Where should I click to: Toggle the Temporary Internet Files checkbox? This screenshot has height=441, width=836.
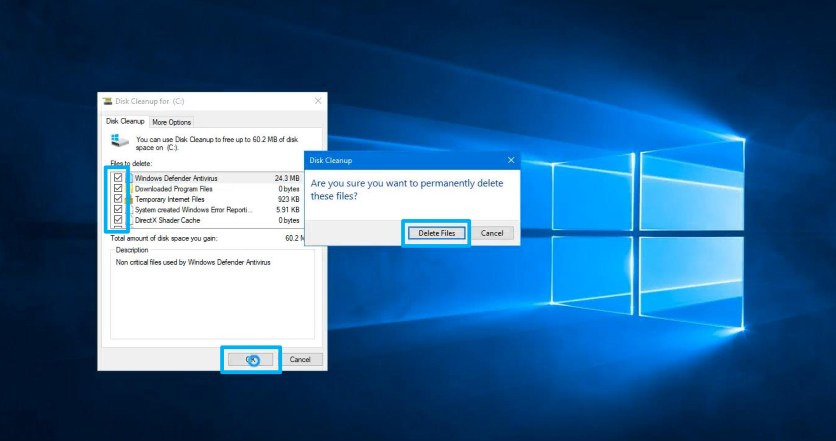[x=118, y=198]
